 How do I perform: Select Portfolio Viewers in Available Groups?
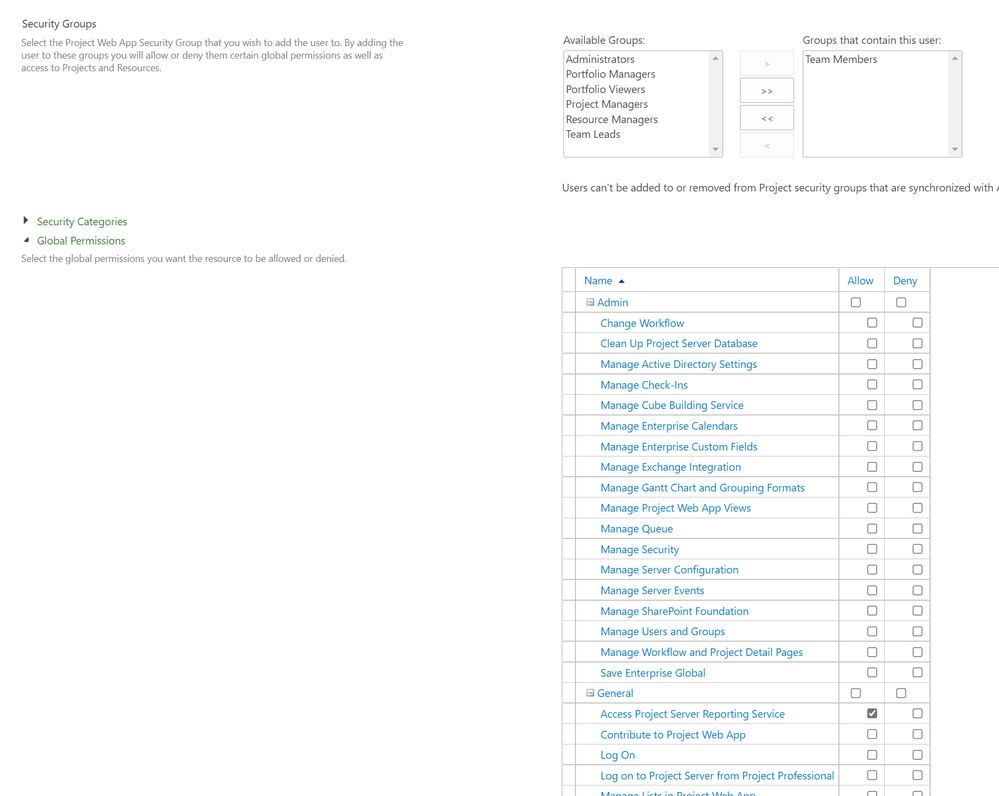[x=605, y=89]
